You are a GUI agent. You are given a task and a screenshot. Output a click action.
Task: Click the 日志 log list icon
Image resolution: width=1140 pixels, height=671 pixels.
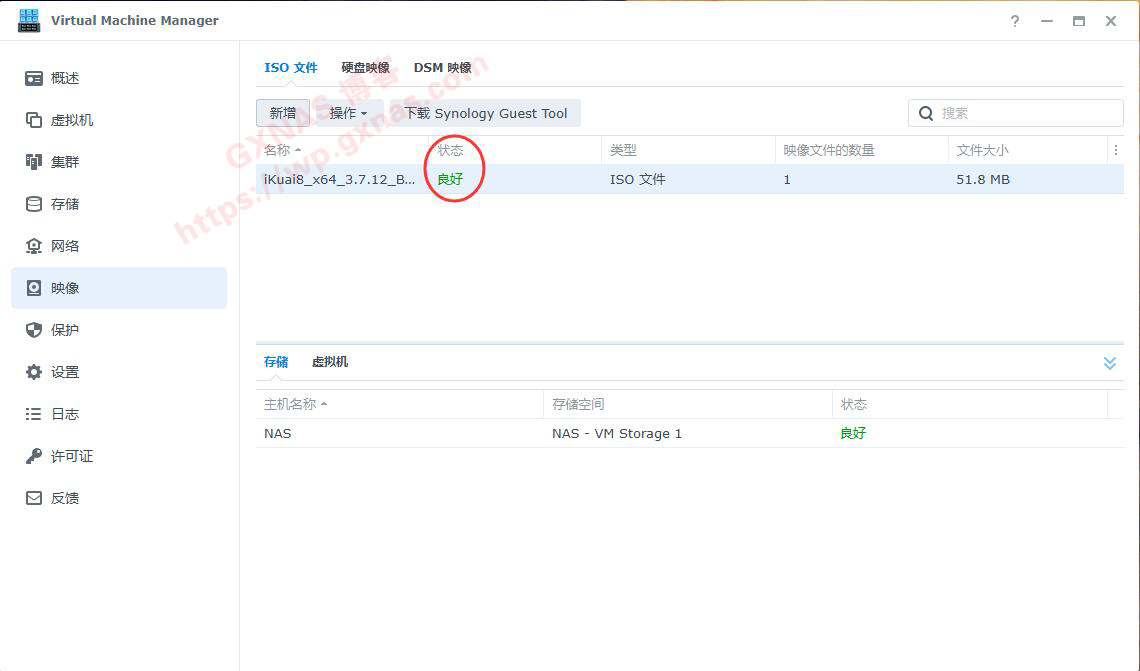[x=34, y=414]
